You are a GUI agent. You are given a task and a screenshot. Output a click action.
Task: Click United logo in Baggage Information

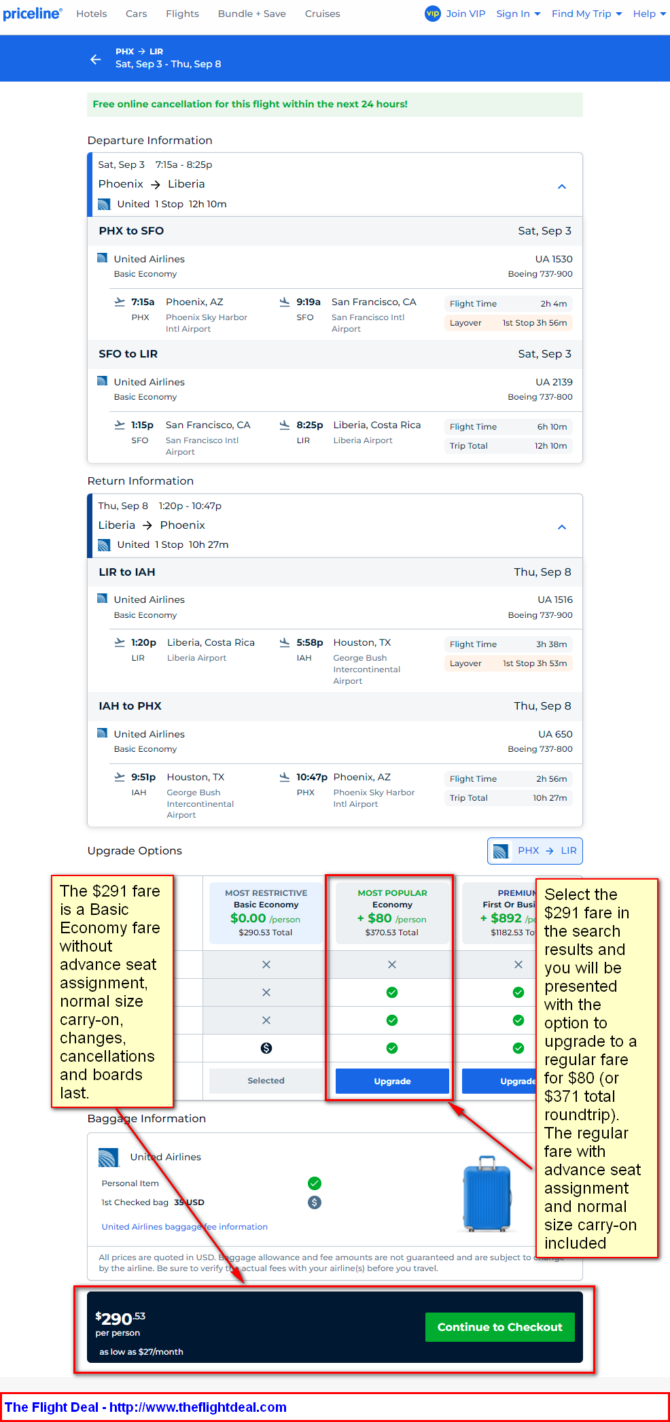click(109, 1158)
